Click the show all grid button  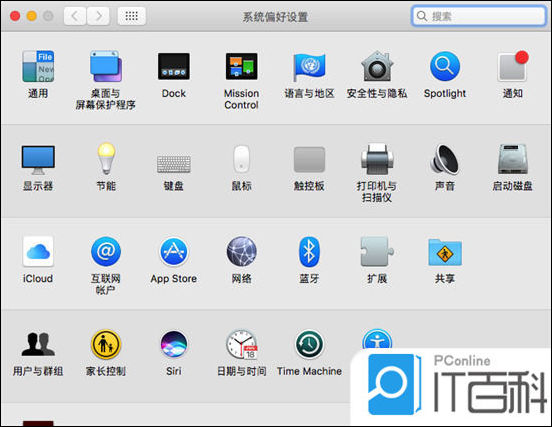[132, 16]
